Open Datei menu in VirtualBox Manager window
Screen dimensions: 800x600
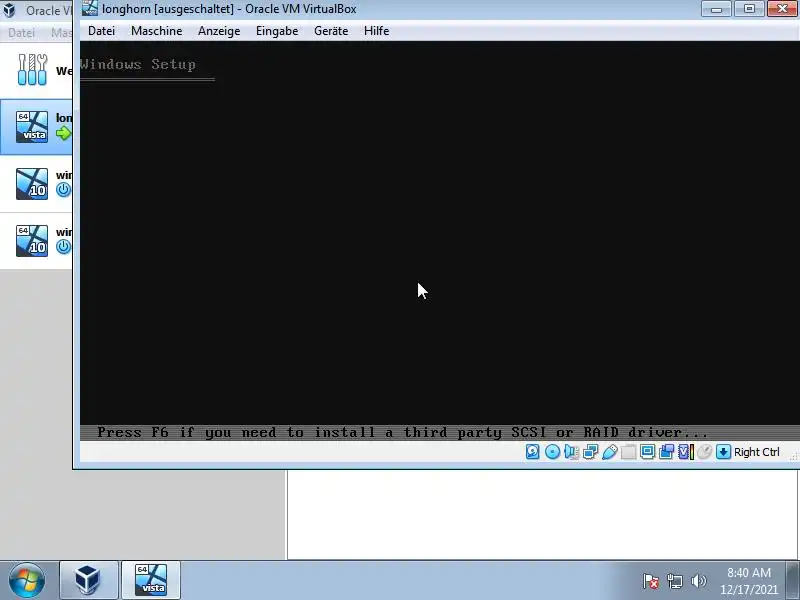(x=21, y=33)
